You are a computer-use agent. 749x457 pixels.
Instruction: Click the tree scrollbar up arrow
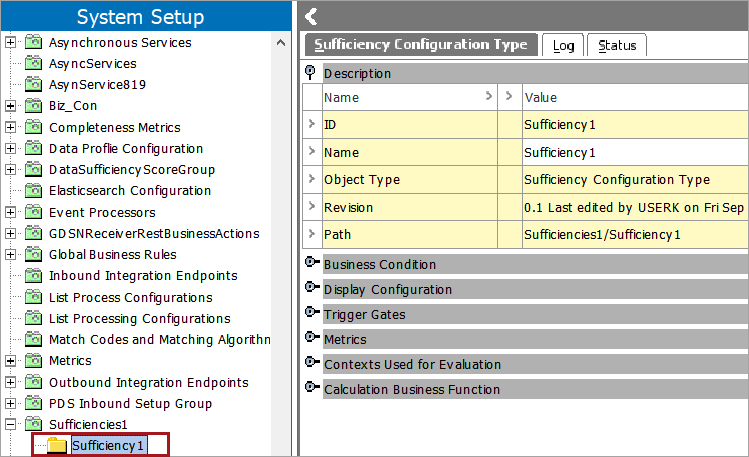click(281, 43)
